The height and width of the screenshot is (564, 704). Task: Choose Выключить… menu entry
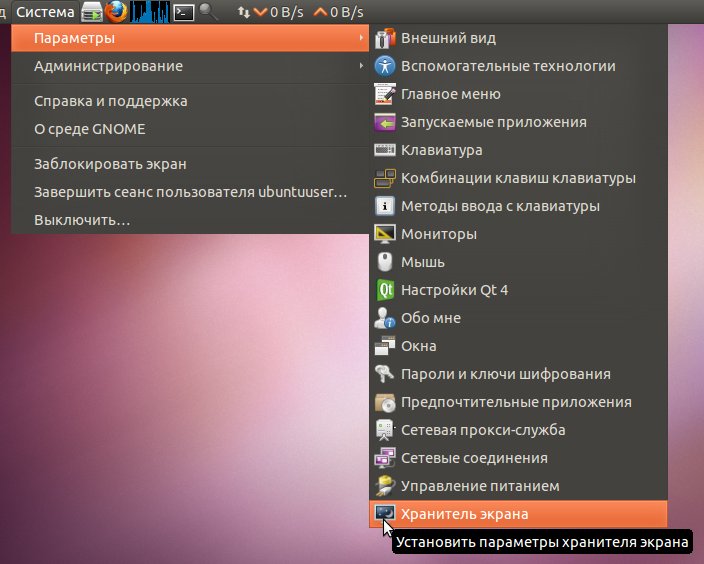[x=190, y=220]
